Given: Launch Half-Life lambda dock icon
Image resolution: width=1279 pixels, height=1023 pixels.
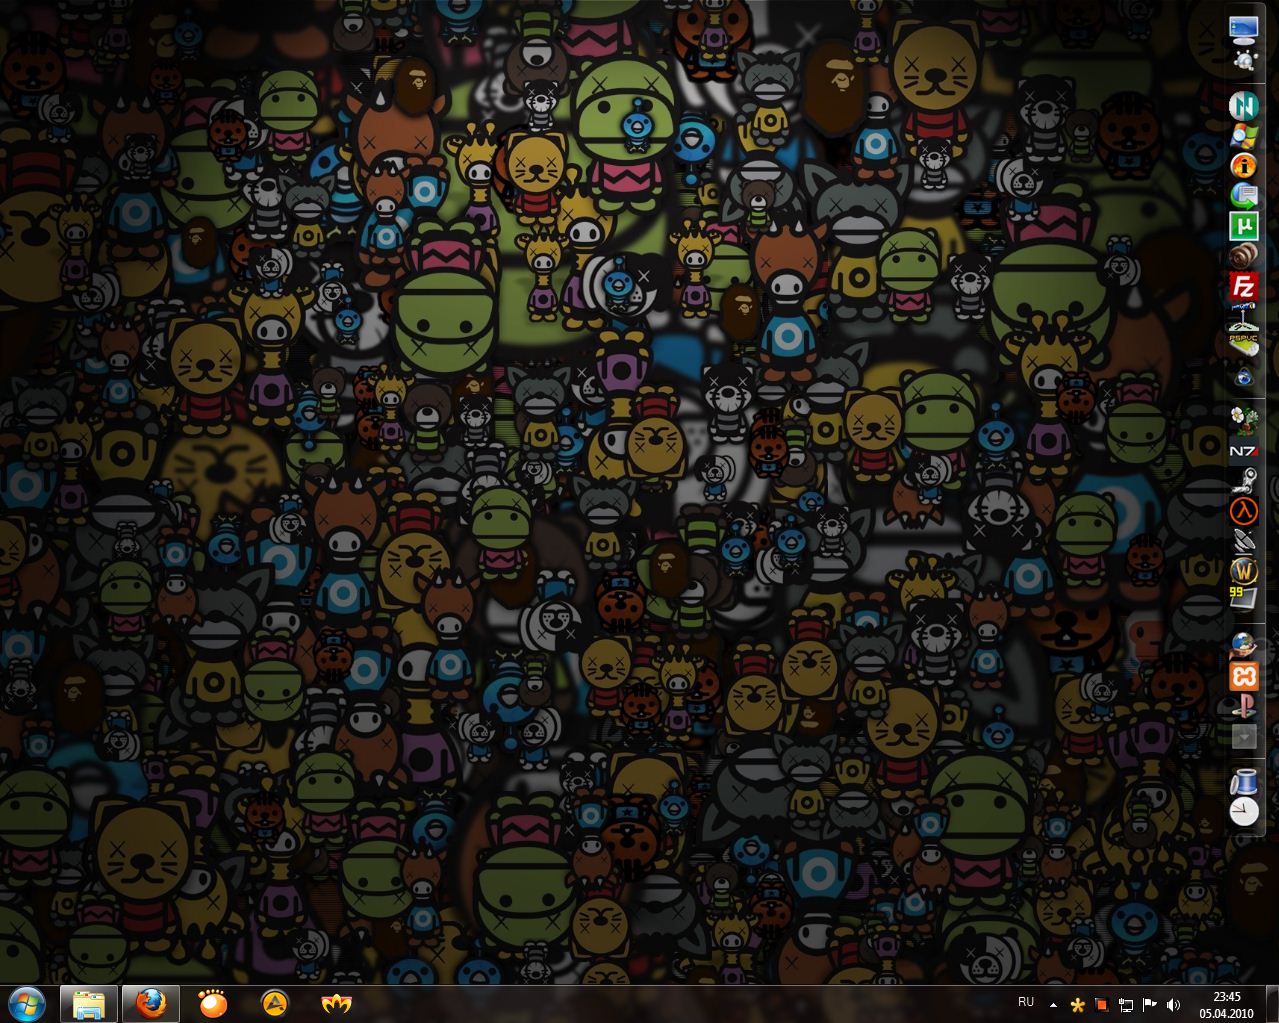Looking at the screenshot, I should pos(1244,511).
